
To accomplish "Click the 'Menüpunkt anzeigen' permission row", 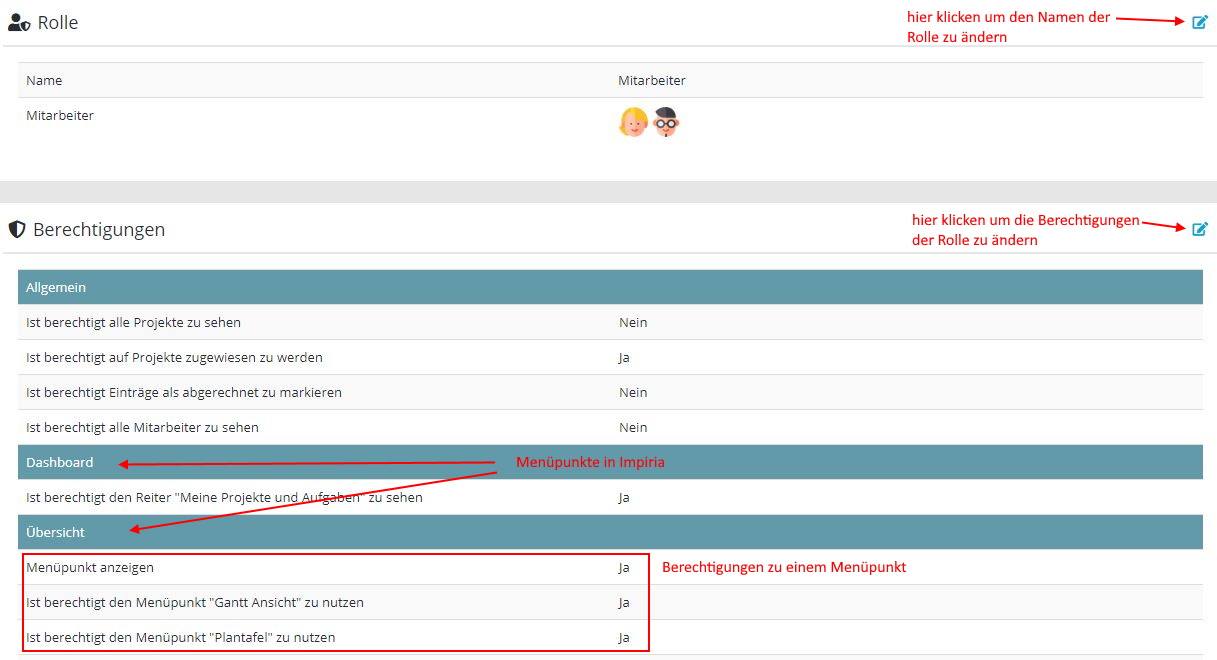I will click(90, 567).
